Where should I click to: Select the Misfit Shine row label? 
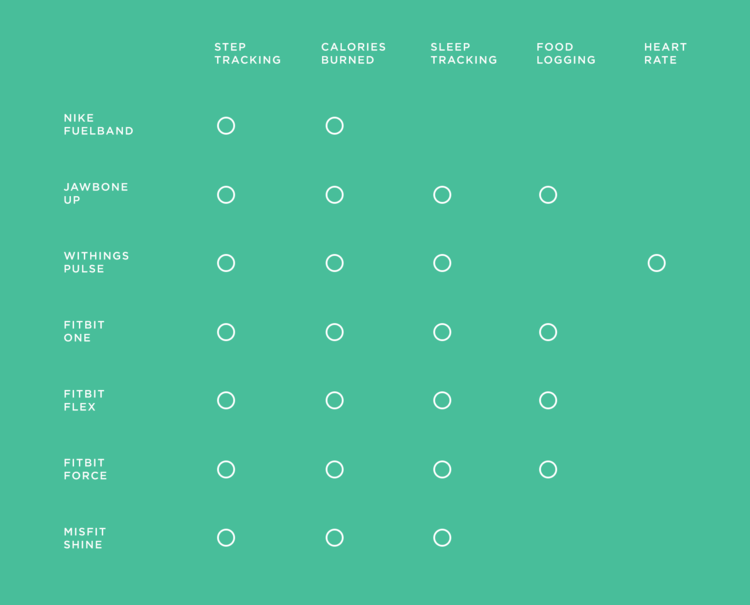click(x=85, y=538)
